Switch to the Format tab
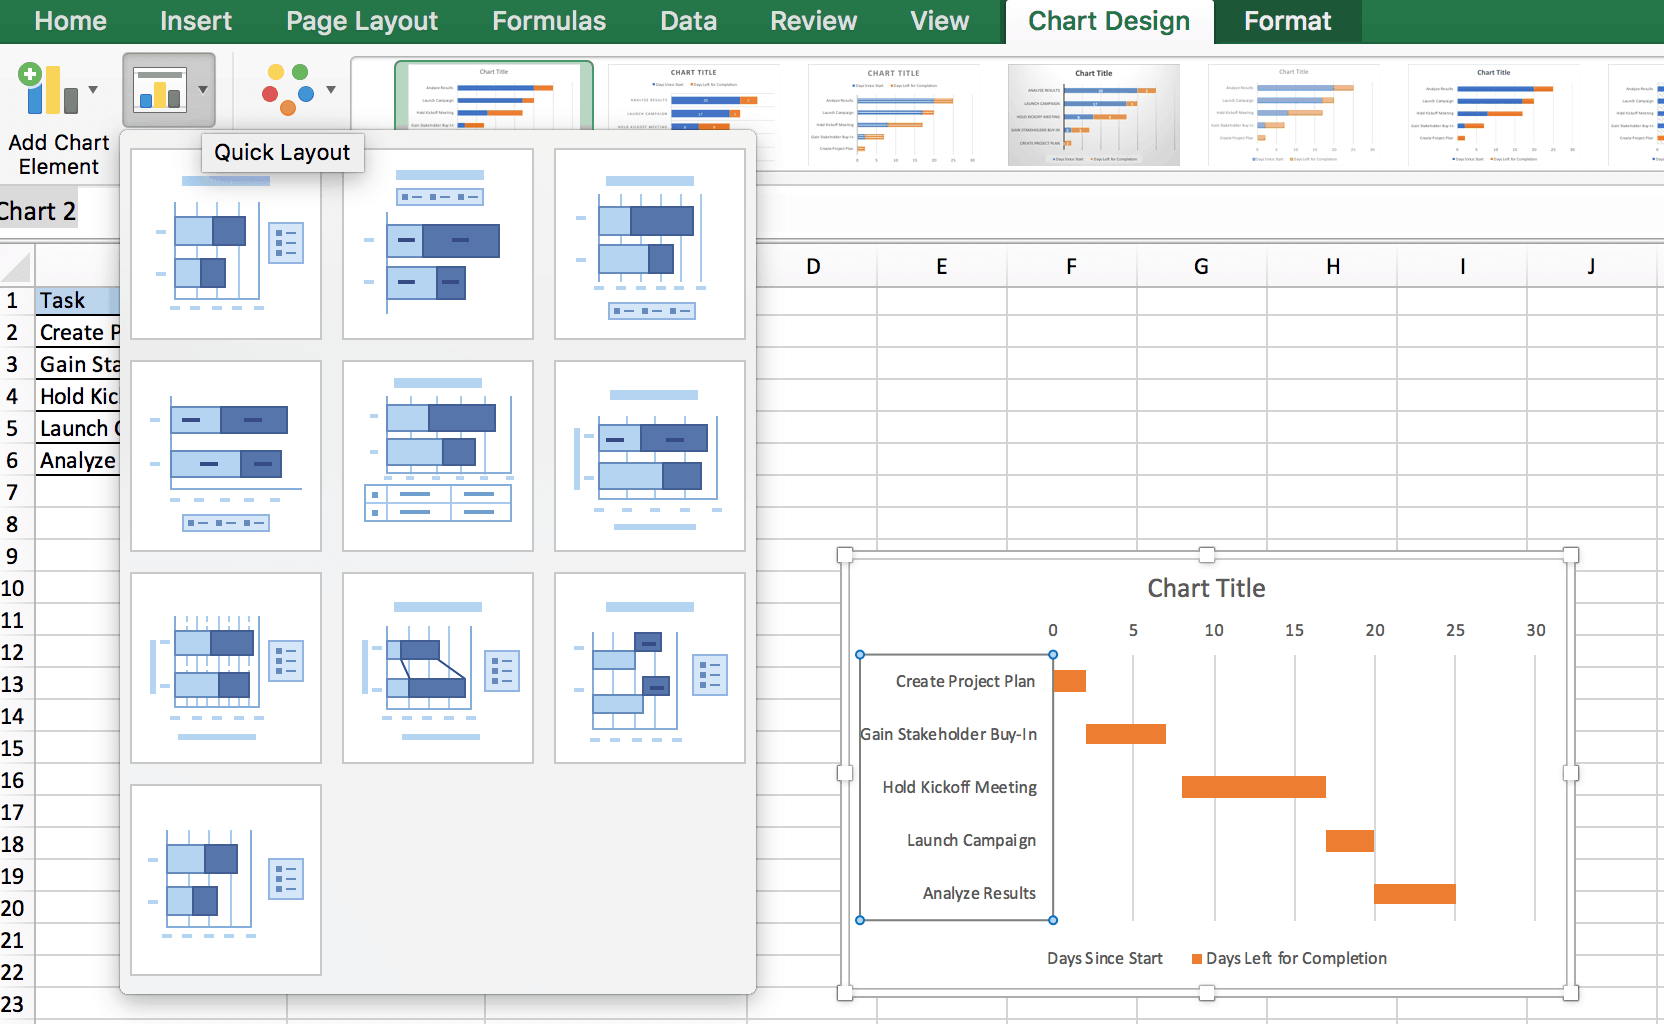The image size is (1664, 1024). 1287,20
